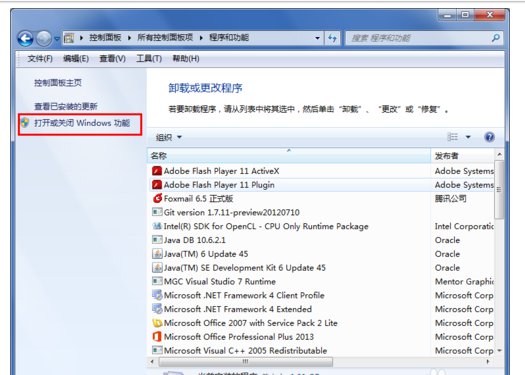Select the Git version 1.7.11 icon
The image size is (525, 375).
(157, 212)
